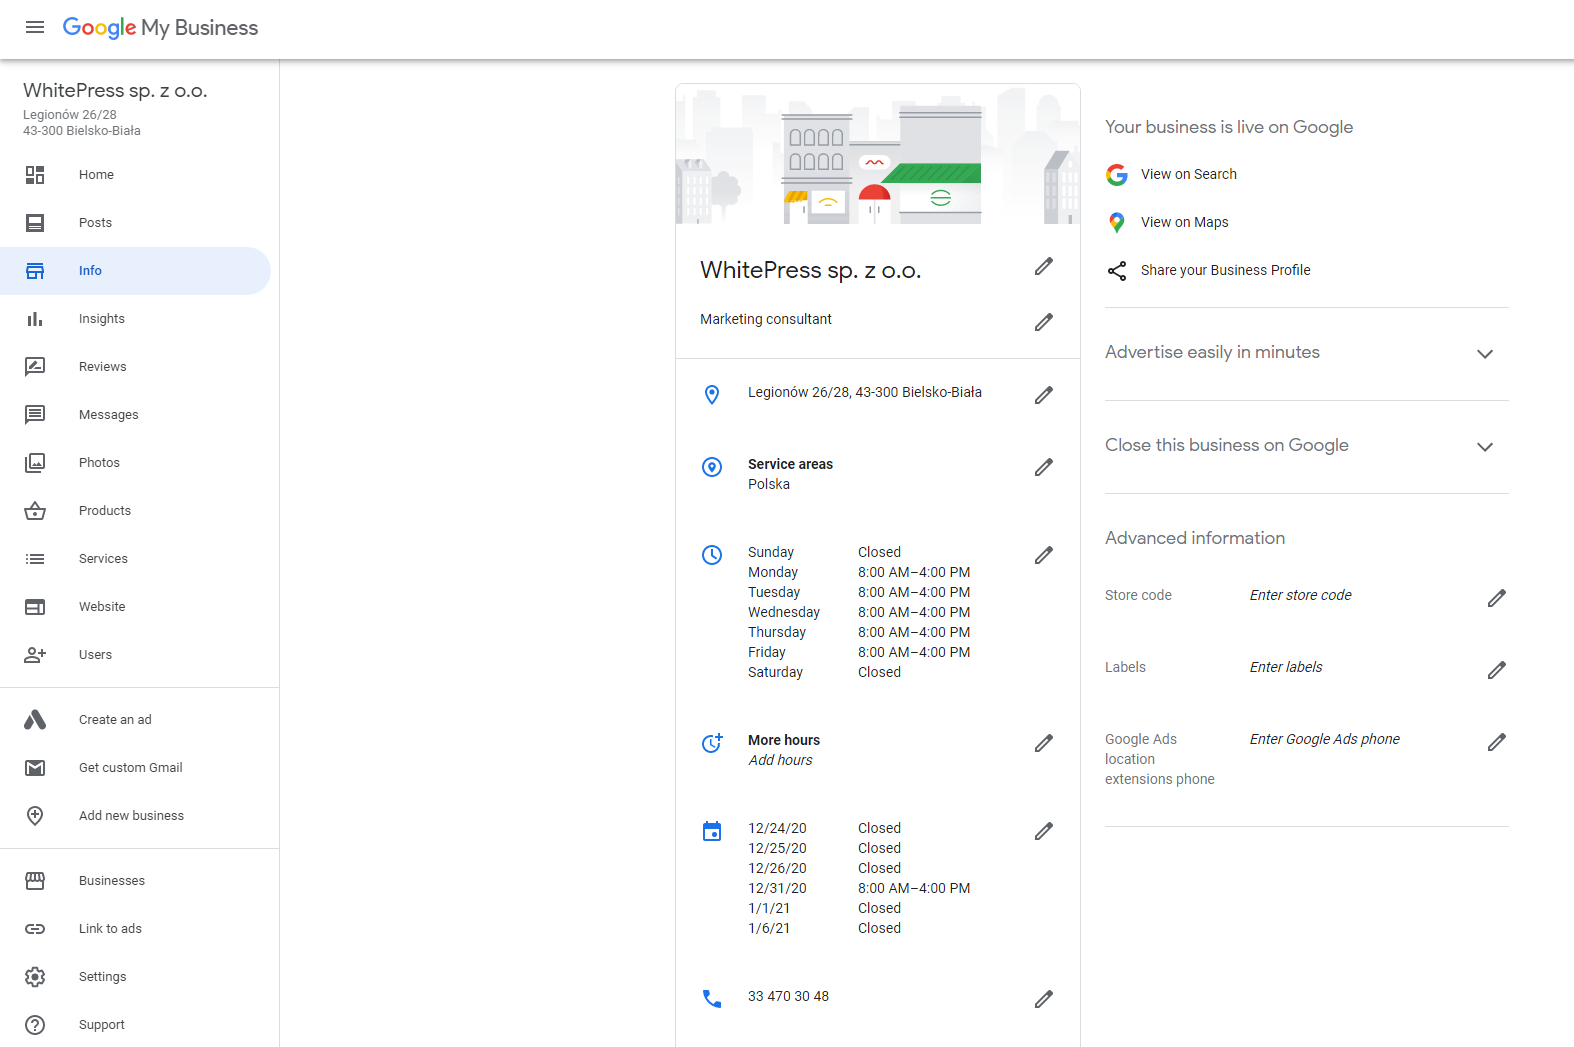
Task: Click the Polska service area text
Action: [769, 484]
